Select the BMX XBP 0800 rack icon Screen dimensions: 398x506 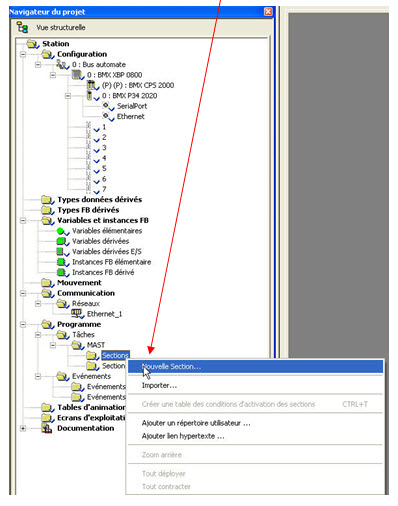77,75
